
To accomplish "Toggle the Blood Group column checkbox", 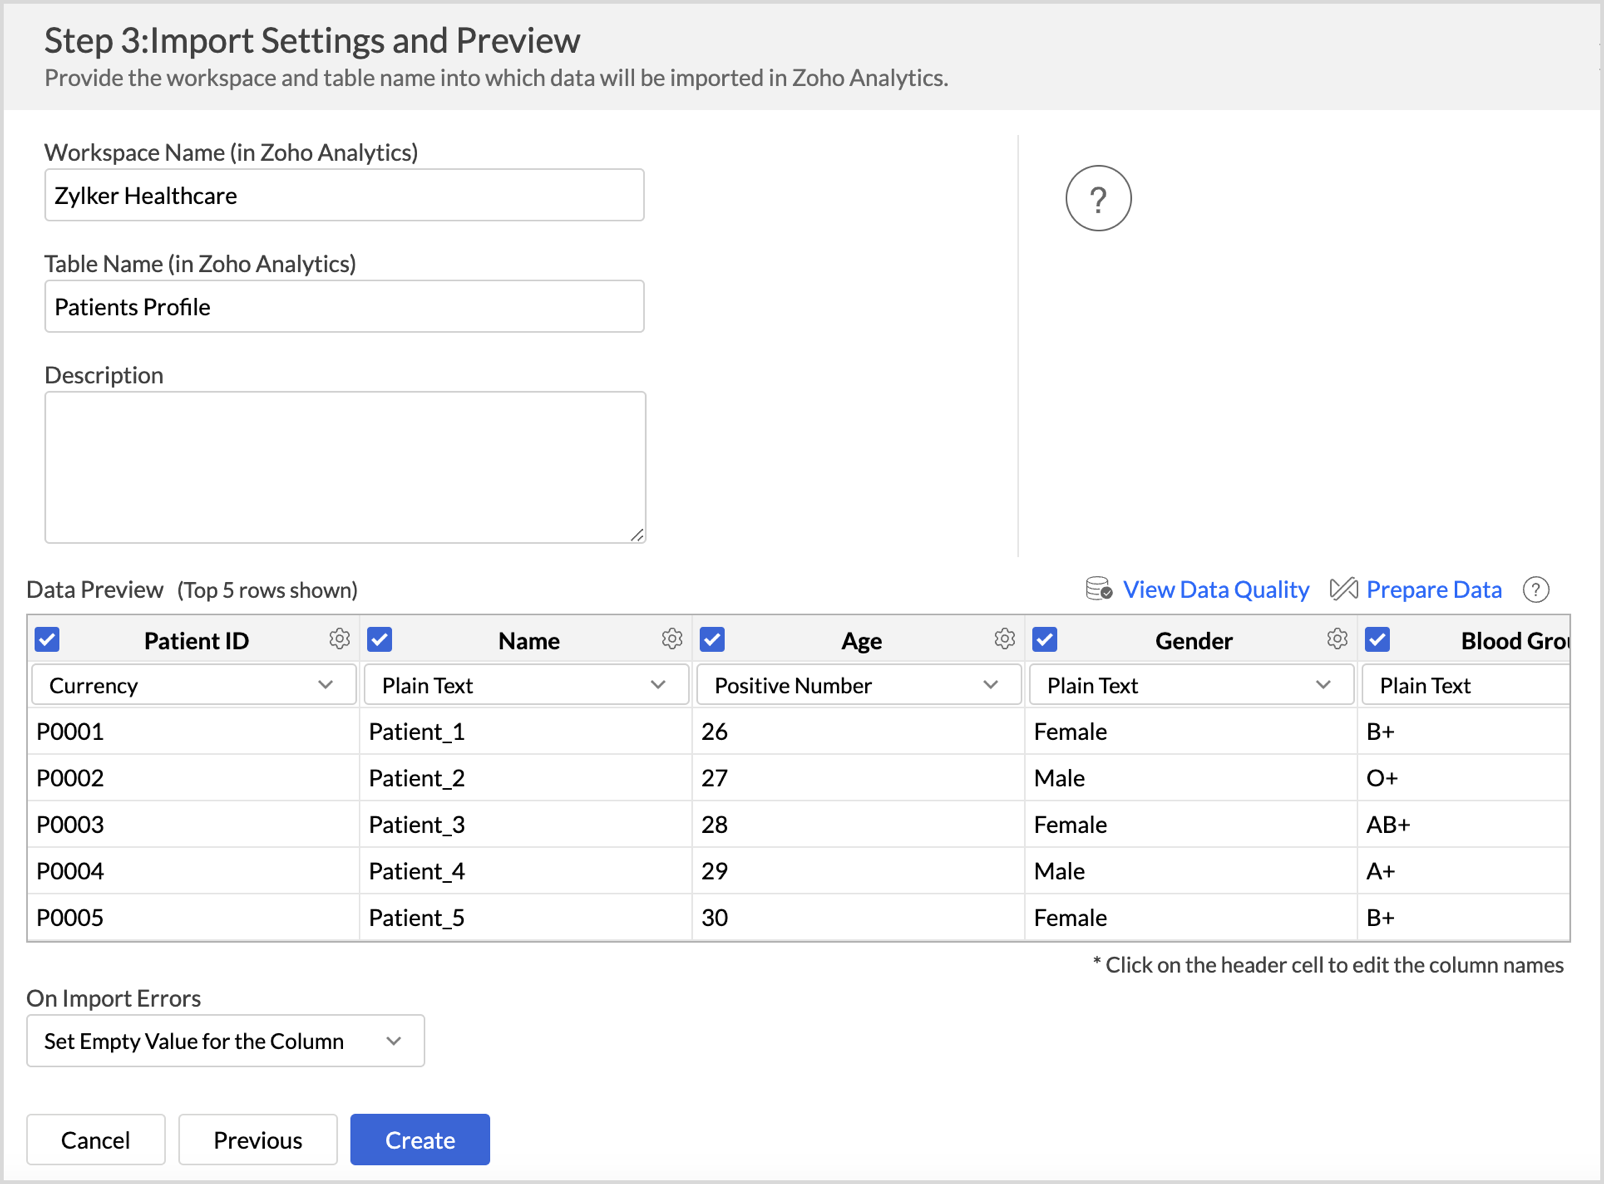I will pos(1377,639).
